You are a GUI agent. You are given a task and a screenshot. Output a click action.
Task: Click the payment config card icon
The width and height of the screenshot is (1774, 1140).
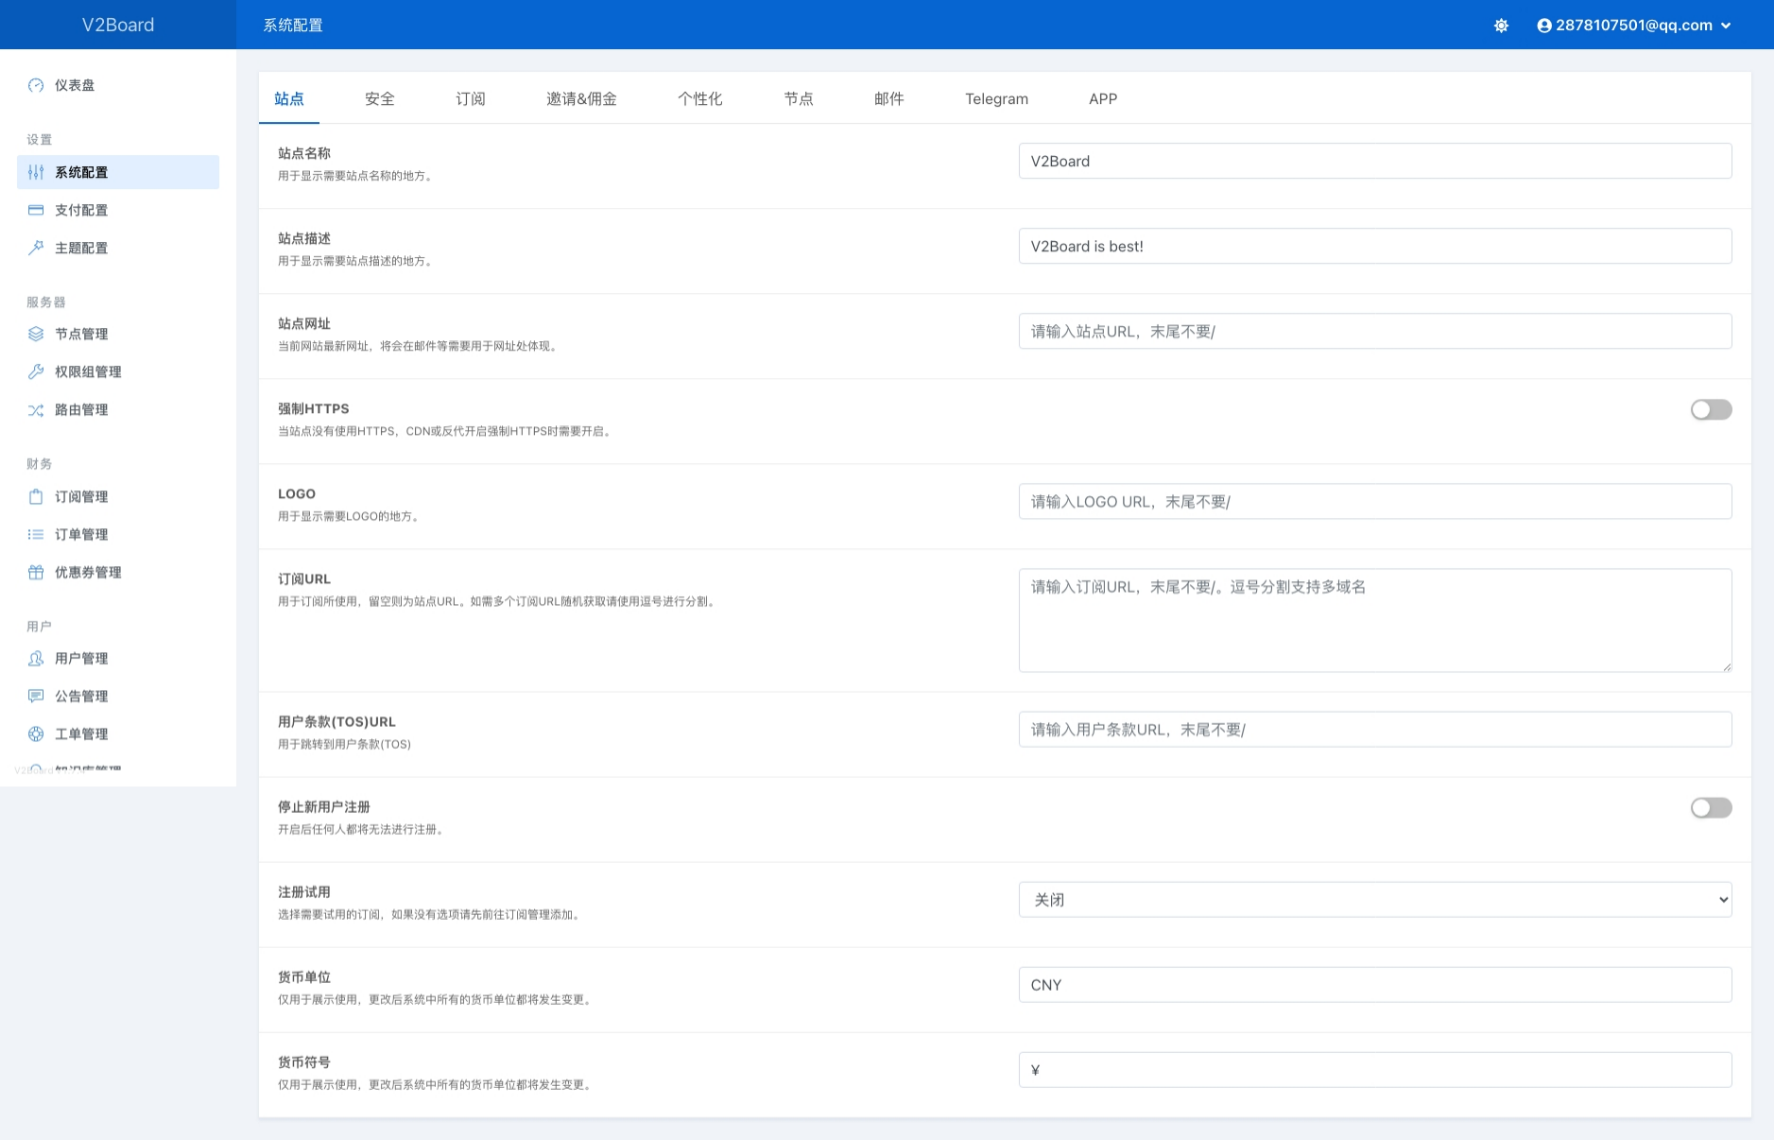pyautogui.click(x=36, y=210)
